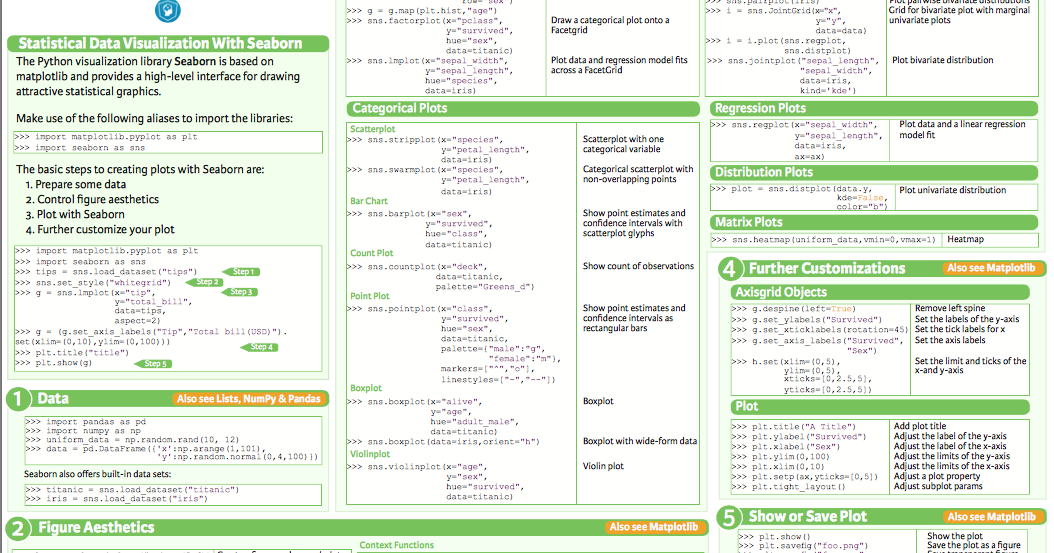Click the 'Violinplot' subheading
Screen dimensions: 1054x553
(x=370, y=454)
